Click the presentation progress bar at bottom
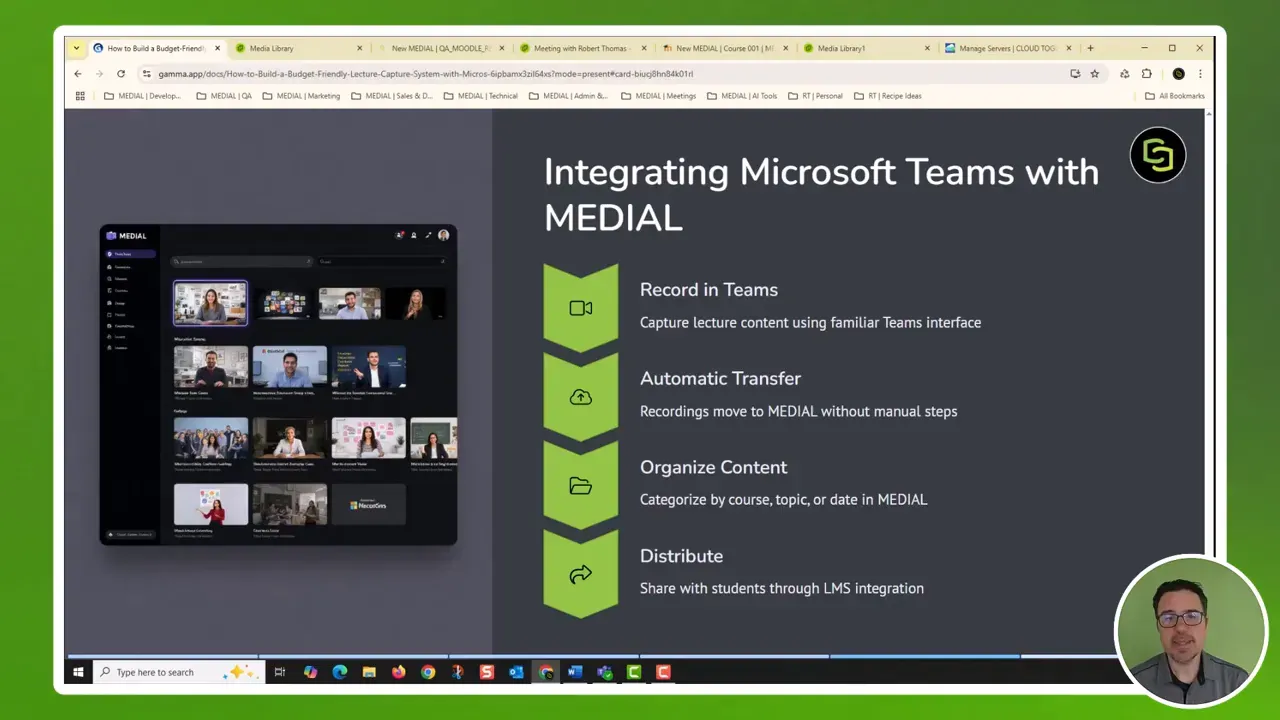The width and height of the screenshot is (1280, 720). [x=590, y=657]
